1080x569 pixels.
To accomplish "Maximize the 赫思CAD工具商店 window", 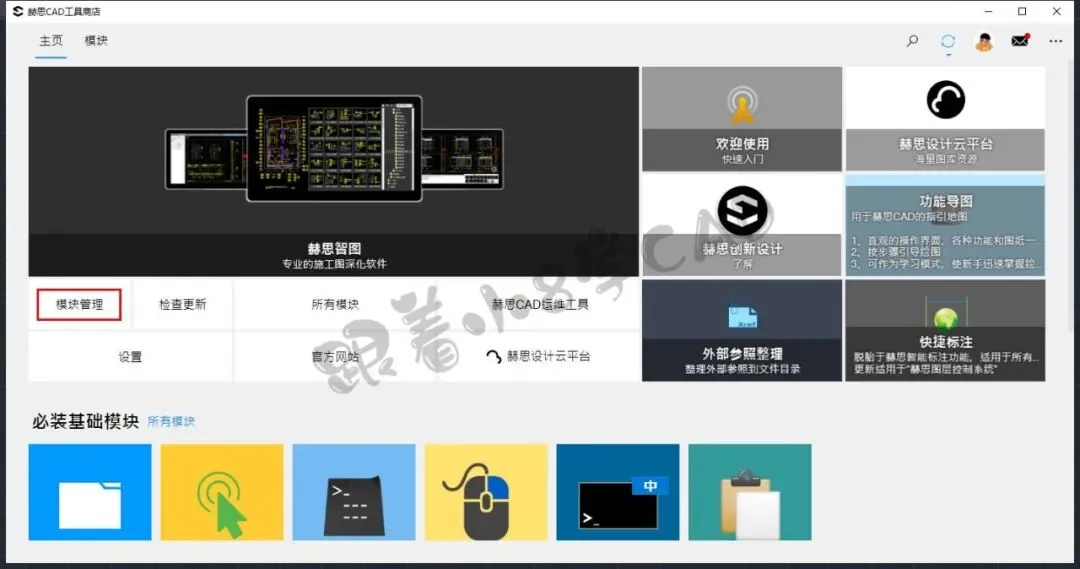I will click(x=1022, y=11).
